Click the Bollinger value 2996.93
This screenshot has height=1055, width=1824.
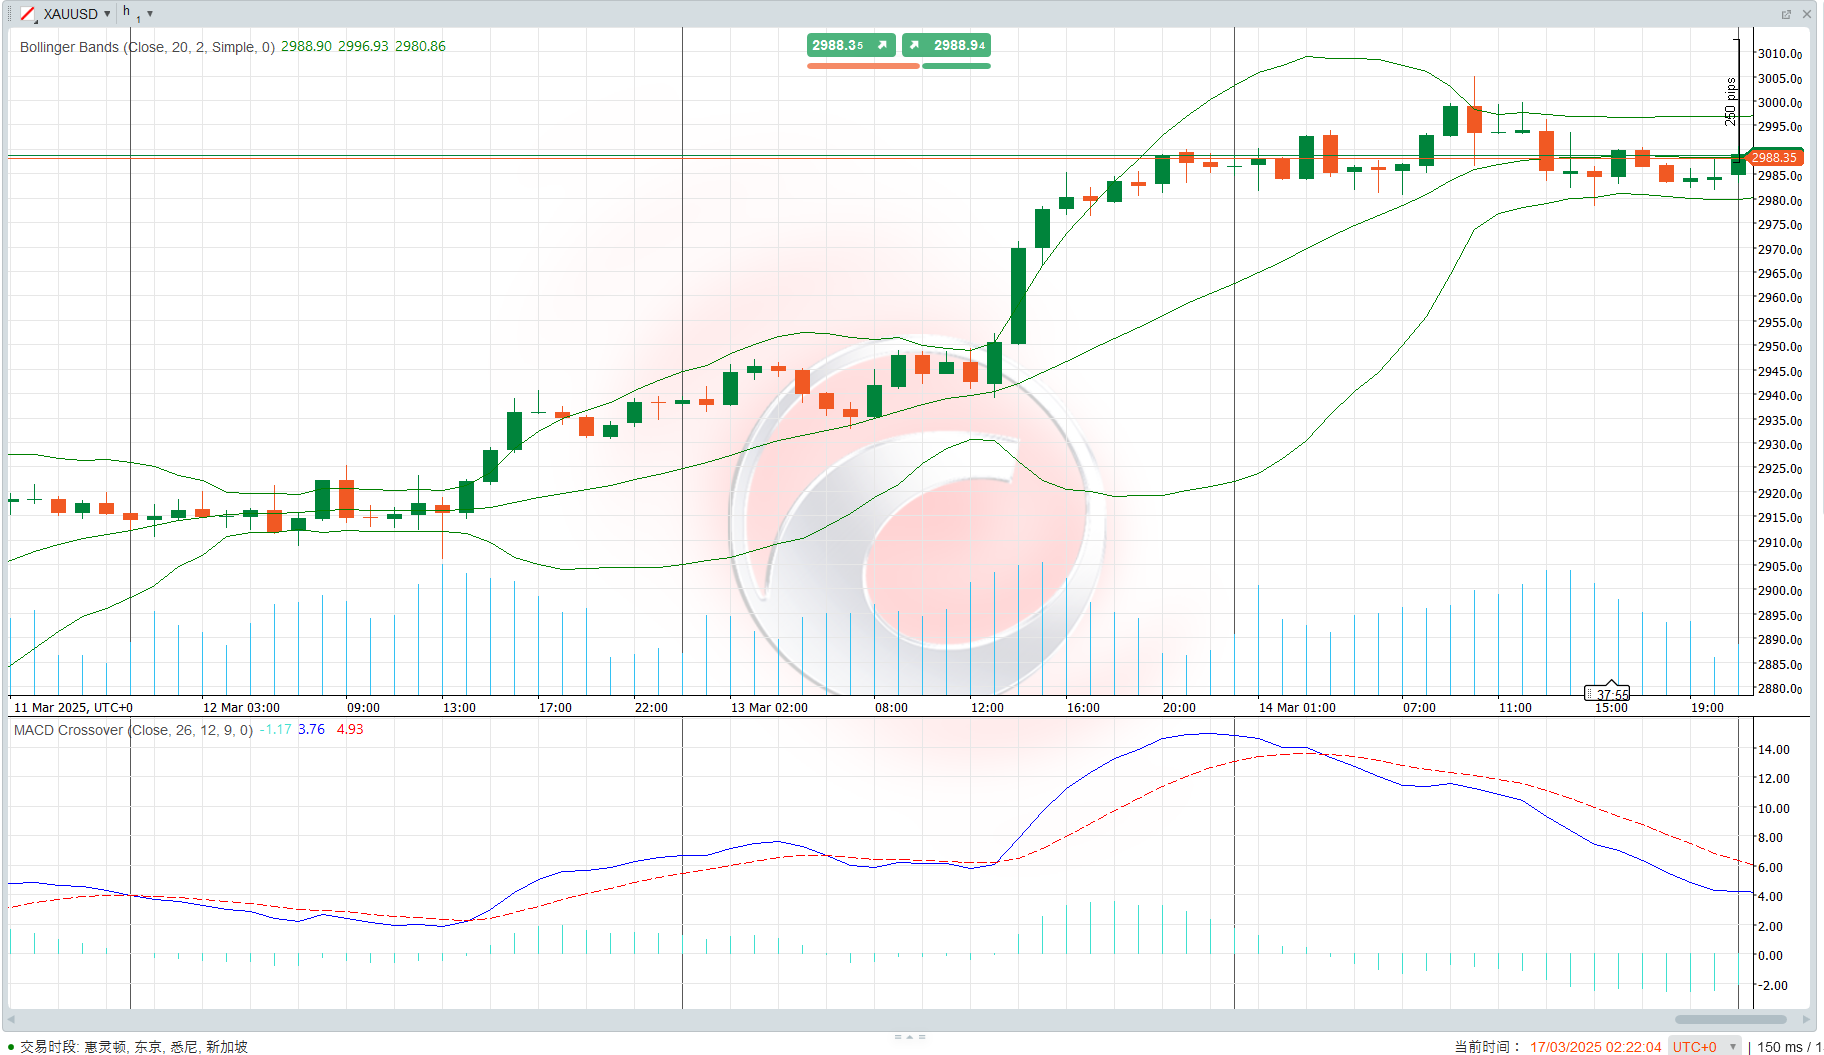point(363,47)
